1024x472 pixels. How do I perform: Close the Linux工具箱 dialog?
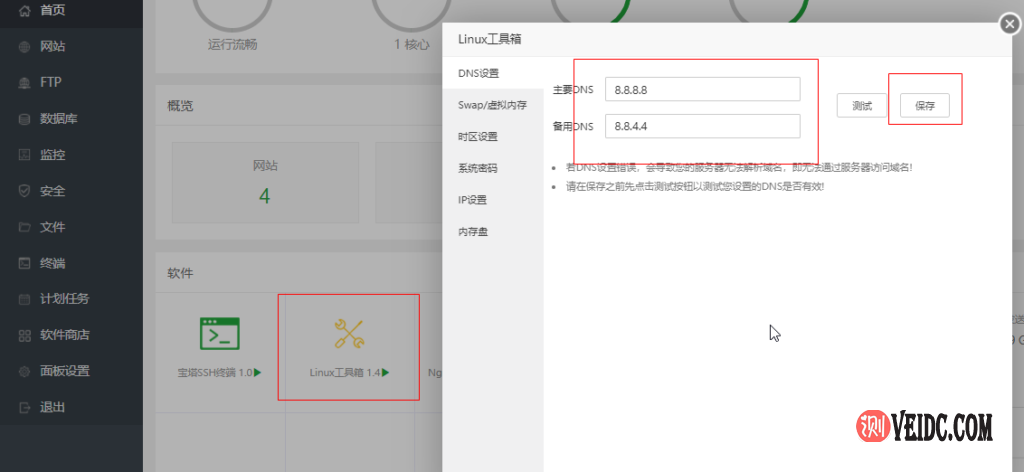pos(1010,25)
